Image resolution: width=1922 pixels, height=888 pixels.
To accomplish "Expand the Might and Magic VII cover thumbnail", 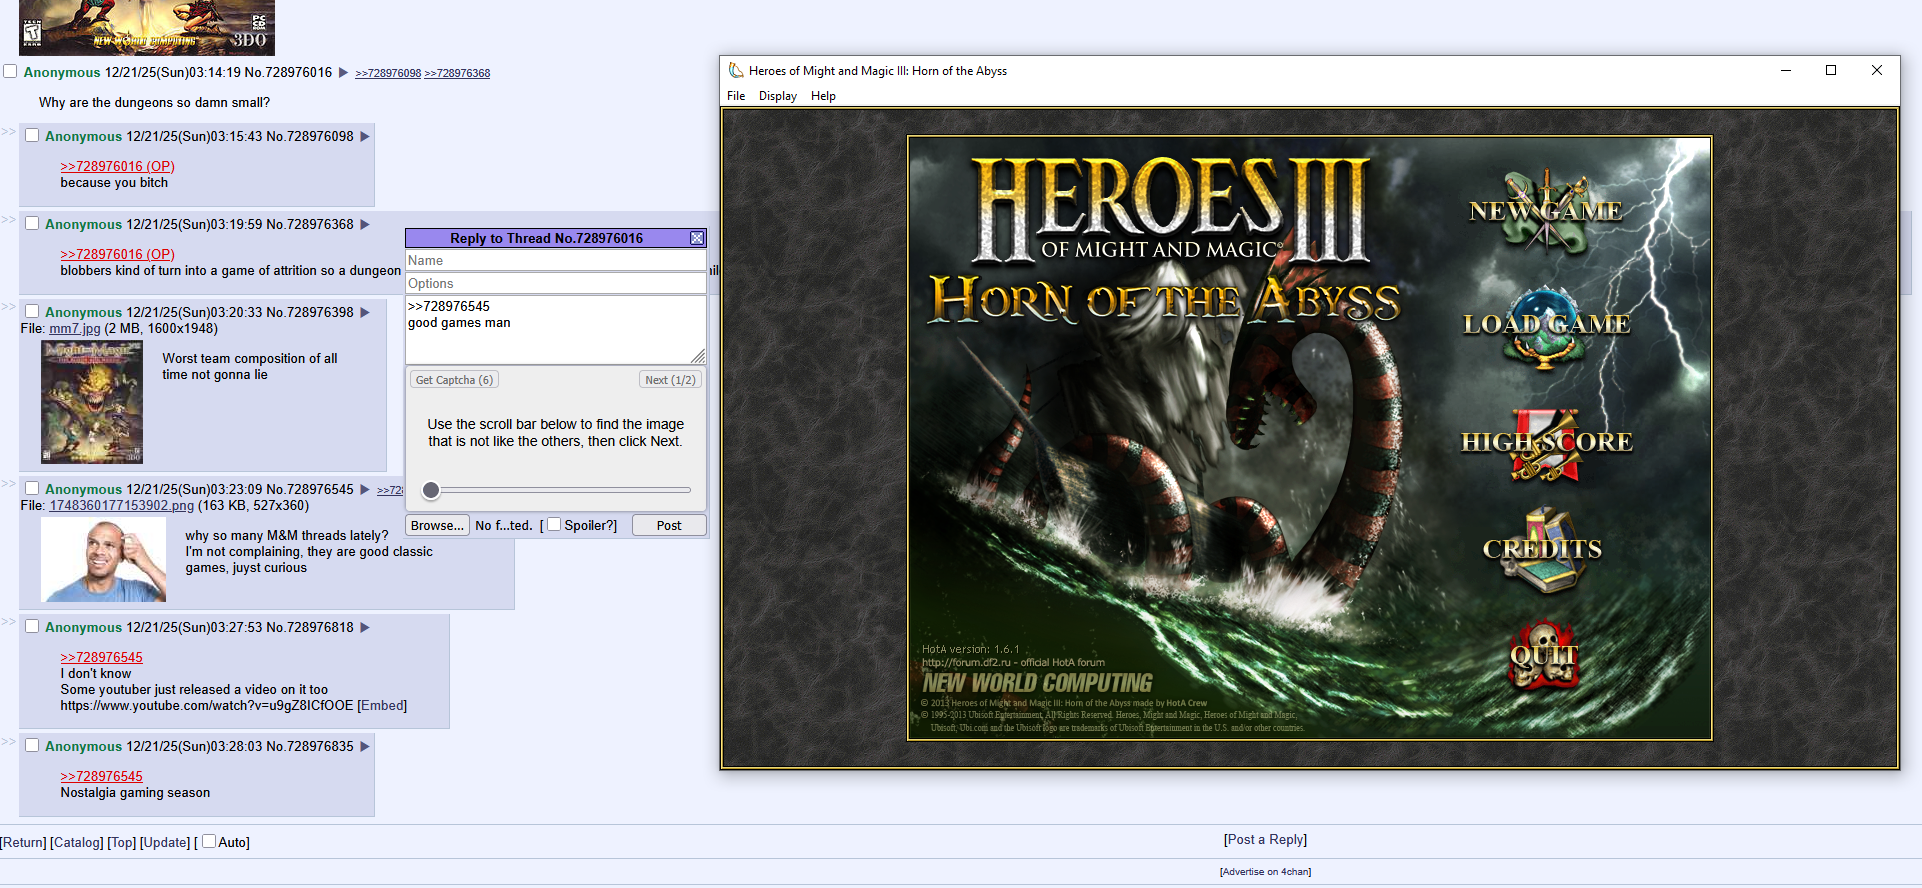I will click(x=92, y=402).
